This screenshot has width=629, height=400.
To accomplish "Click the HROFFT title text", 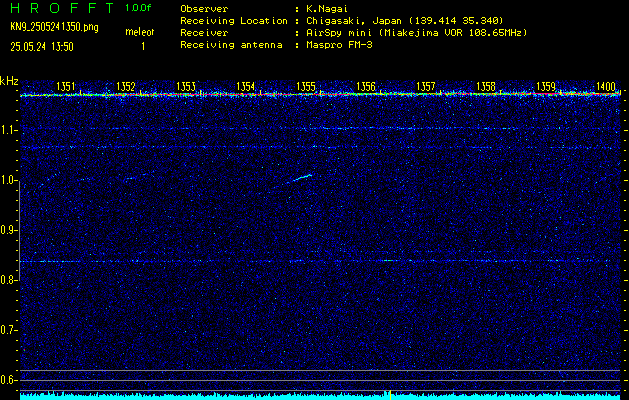I will (62, 8).
